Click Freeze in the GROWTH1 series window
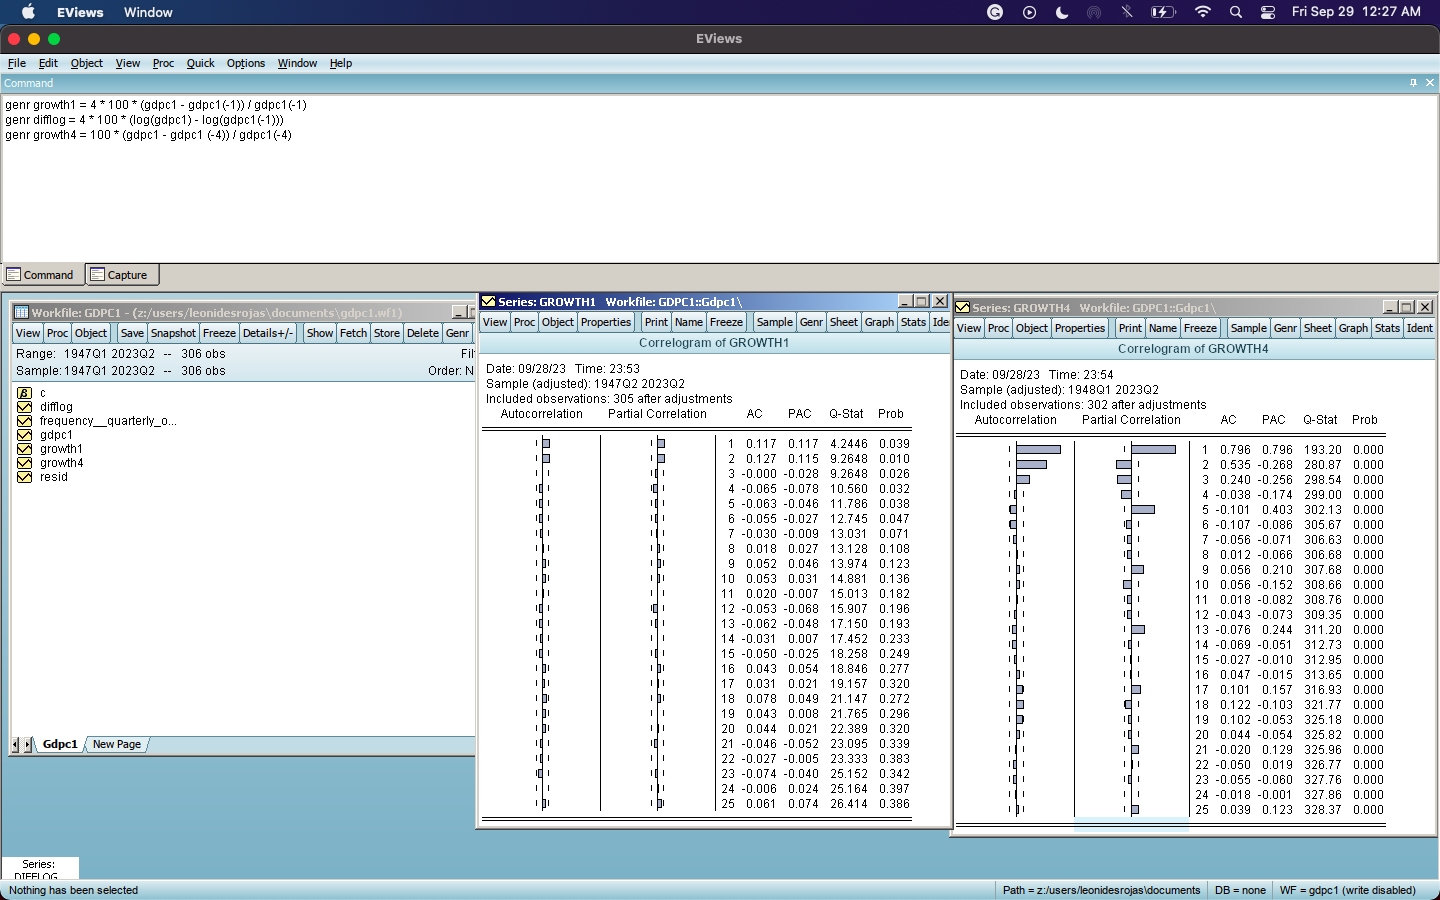 (726, 322)
